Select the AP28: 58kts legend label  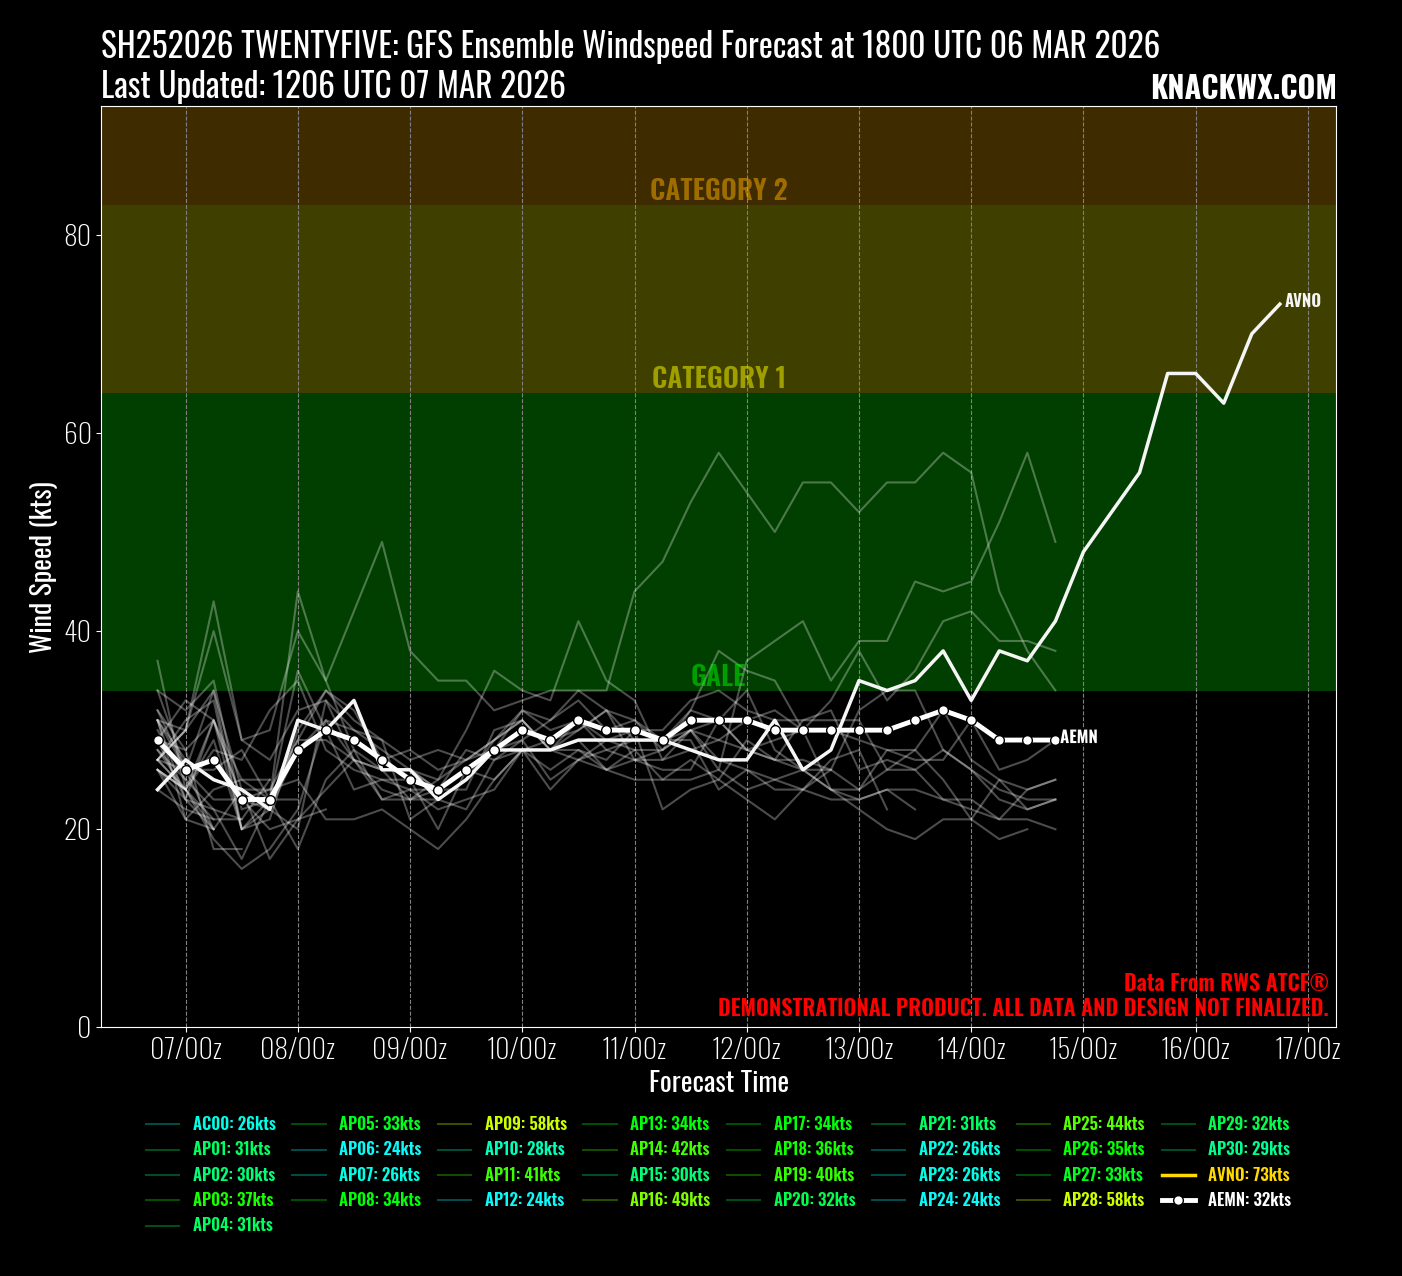click(1103, 1200)
